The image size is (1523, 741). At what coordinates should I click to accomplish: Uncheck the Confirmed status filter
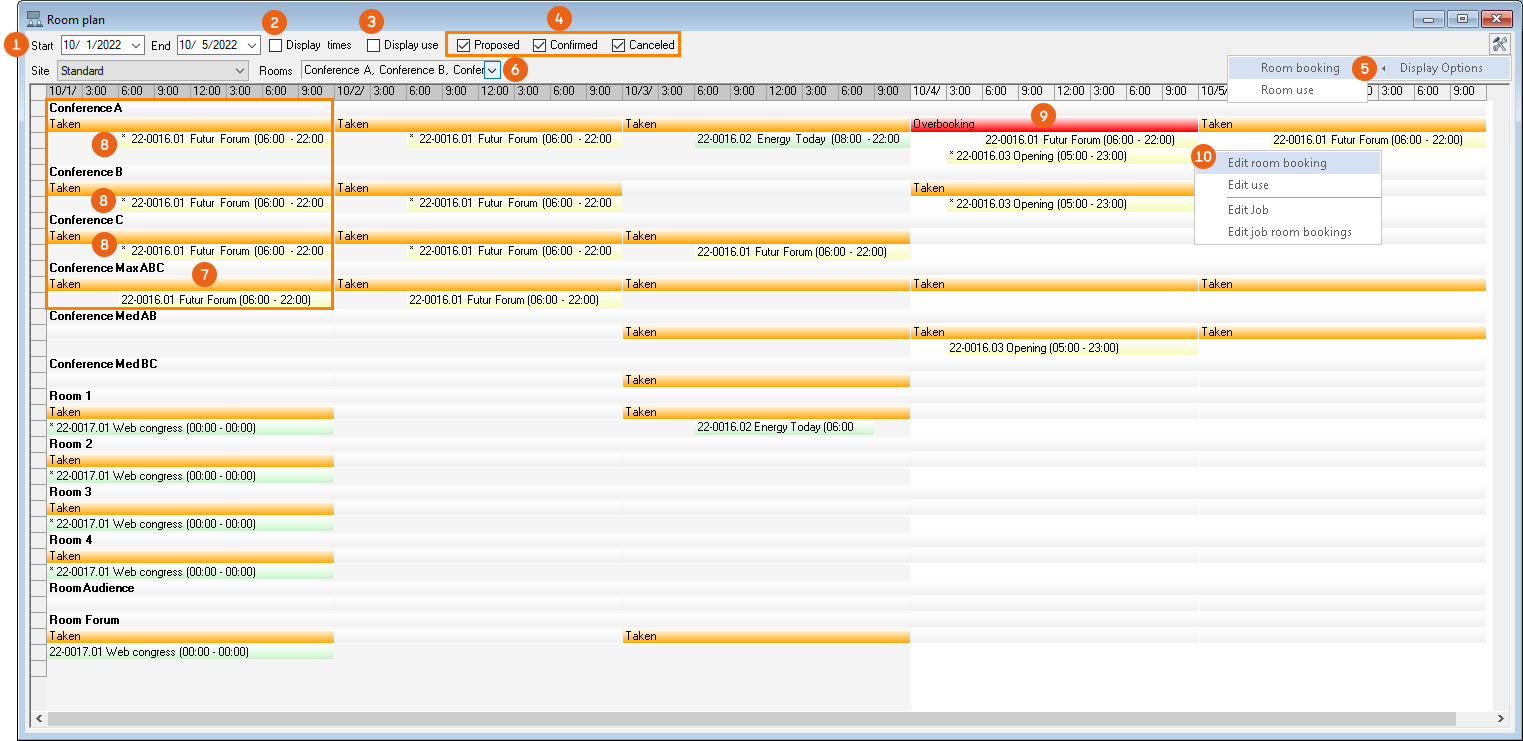(540, 45)
